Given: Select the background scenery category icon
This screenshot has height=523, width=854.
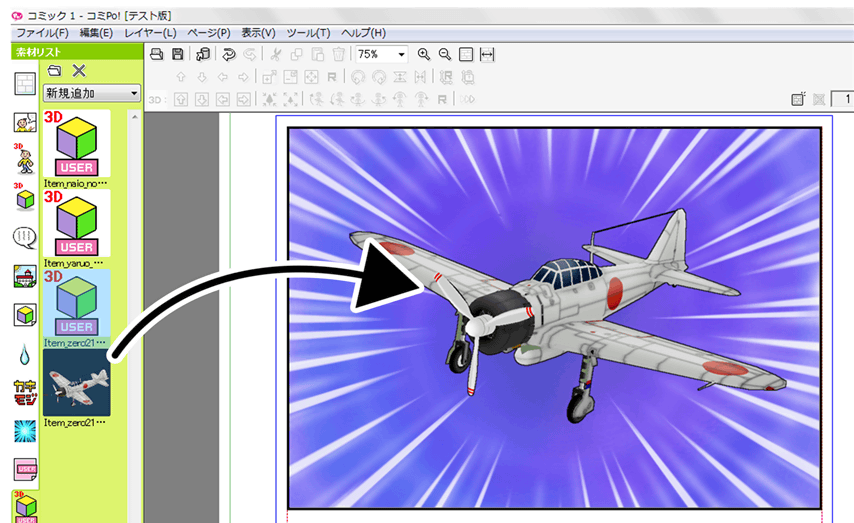Looking at the screenshot, I should coord(25,276).
